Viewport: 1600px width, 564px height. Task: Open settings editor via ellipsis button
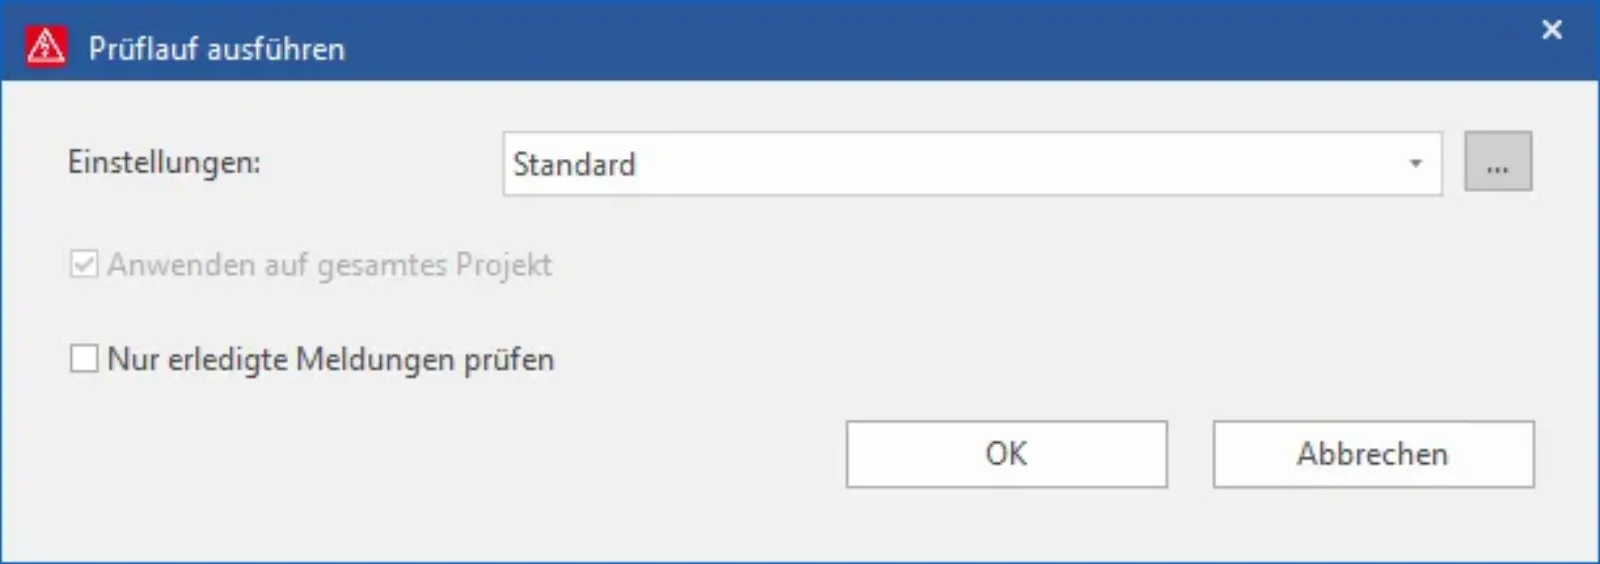pyautogui.click(x=1498, y=161)
